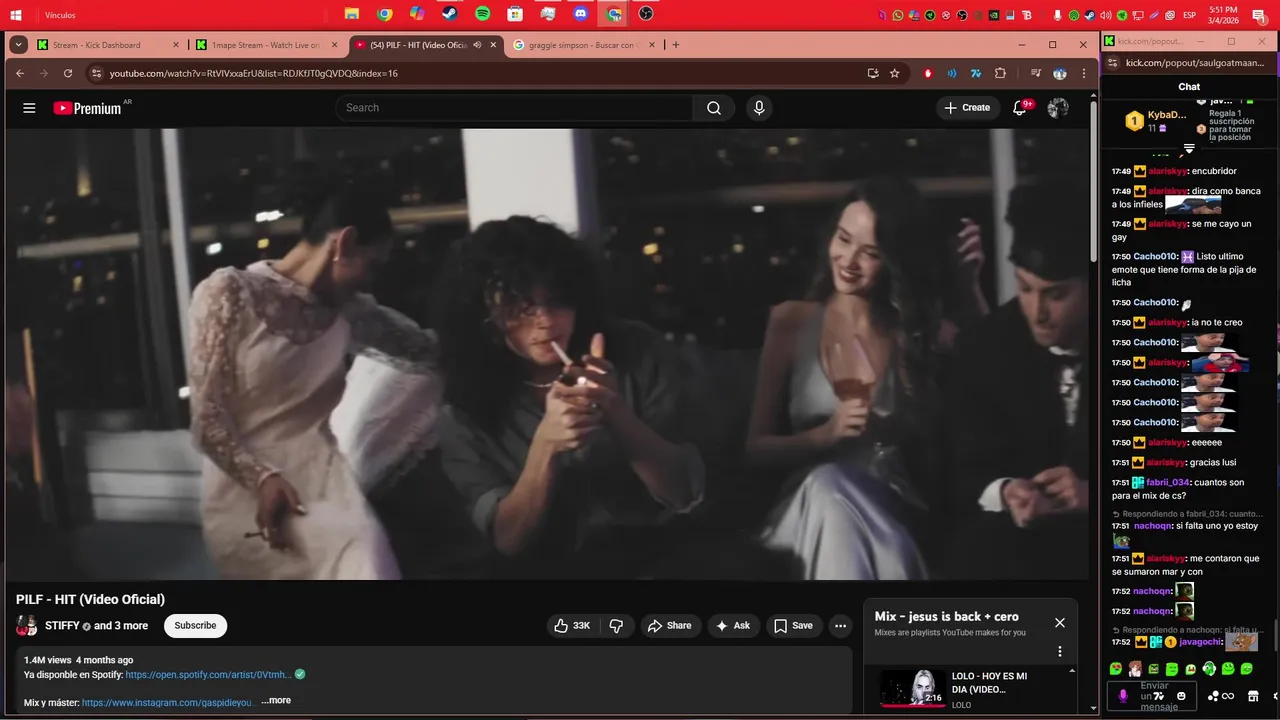Image resolution: width=1280 pixels, height=720 pixels.
Task: Insert headphones green emote in Kick chat
Action: (1209, 668)
